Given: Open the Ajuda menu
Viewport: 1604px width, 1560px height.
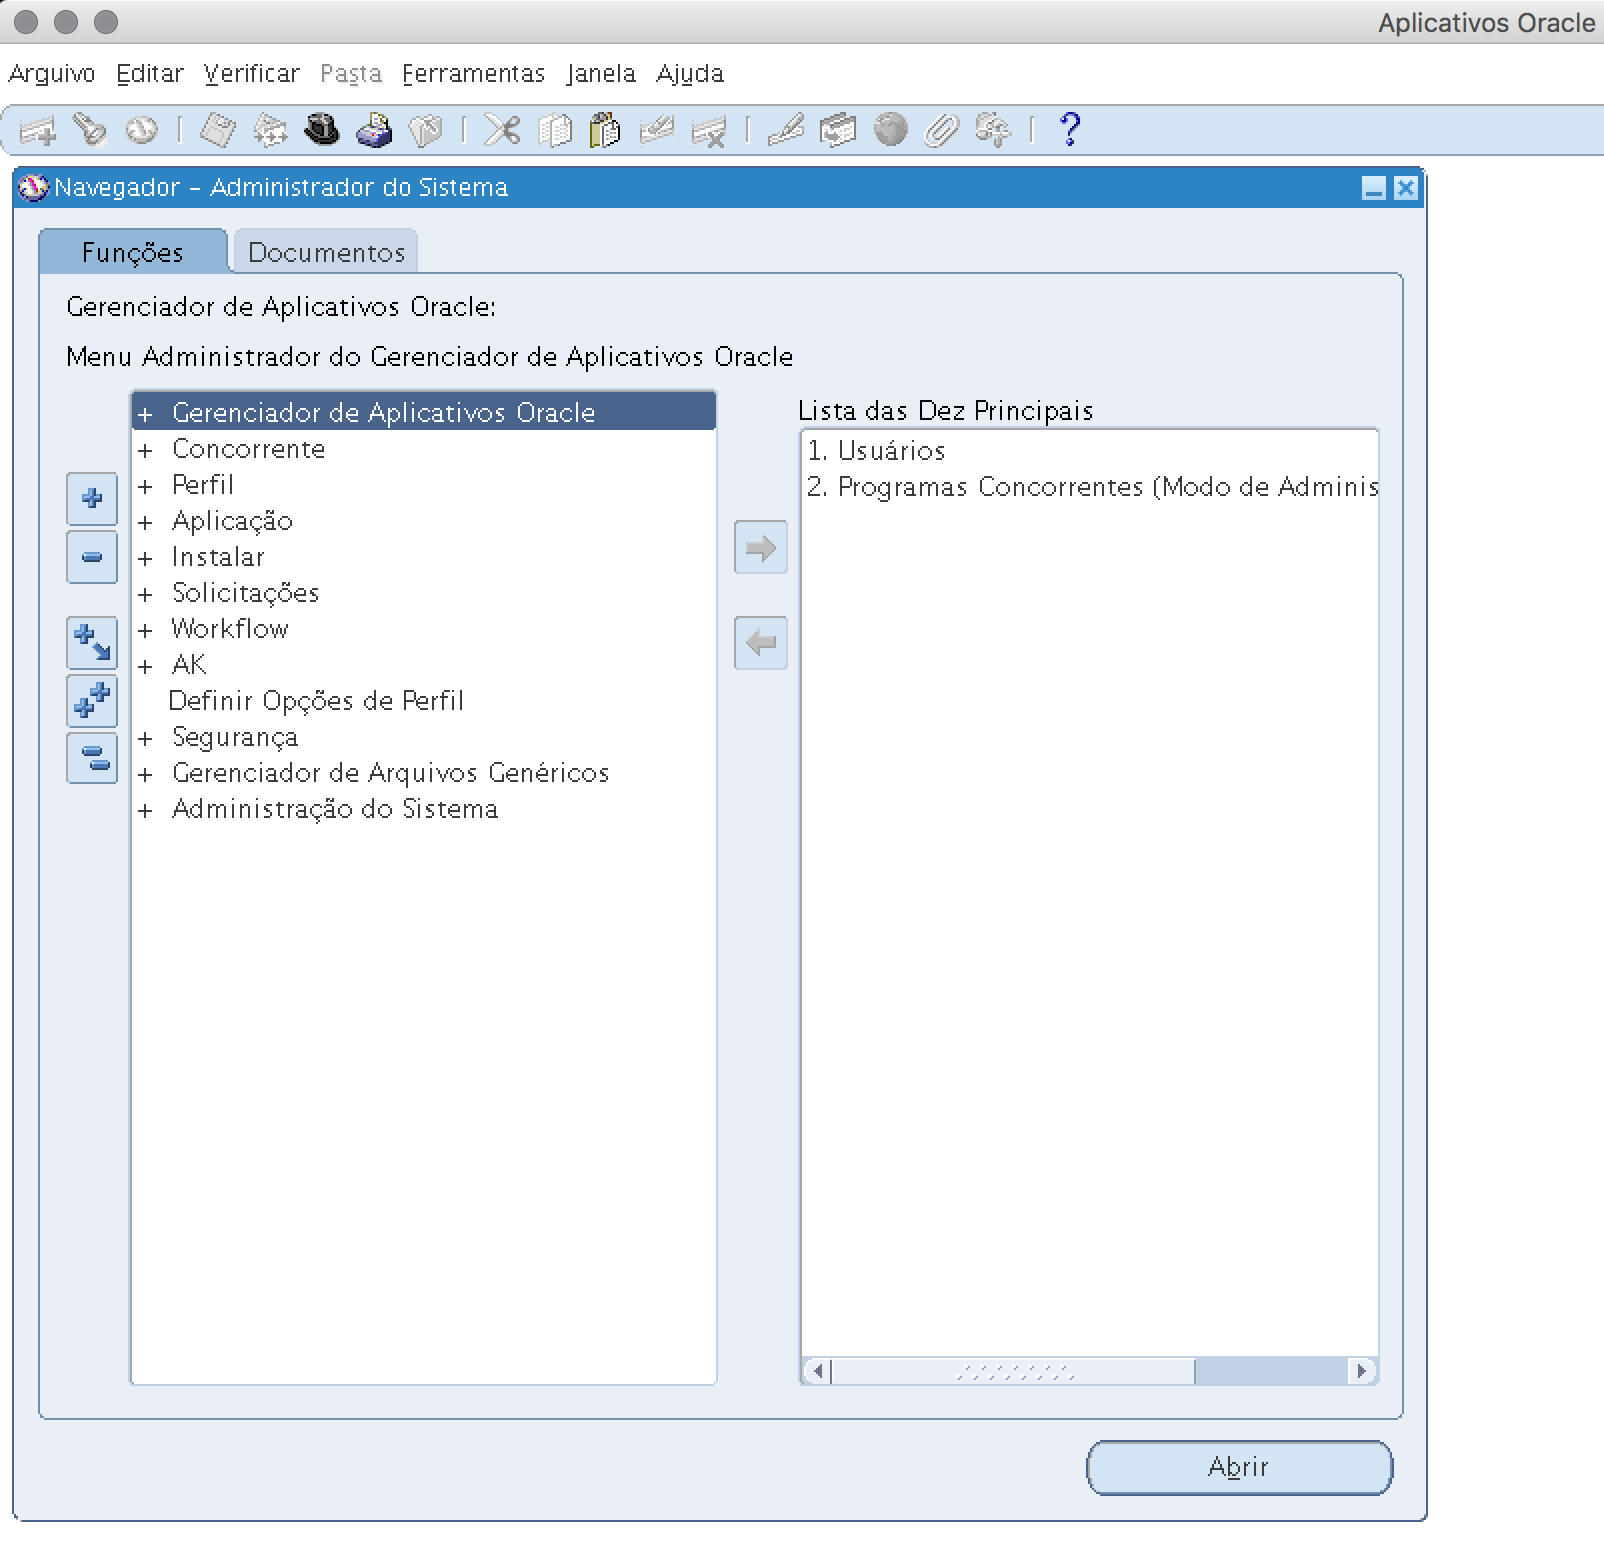Looking at the screenshot, I should click(690, 74).
